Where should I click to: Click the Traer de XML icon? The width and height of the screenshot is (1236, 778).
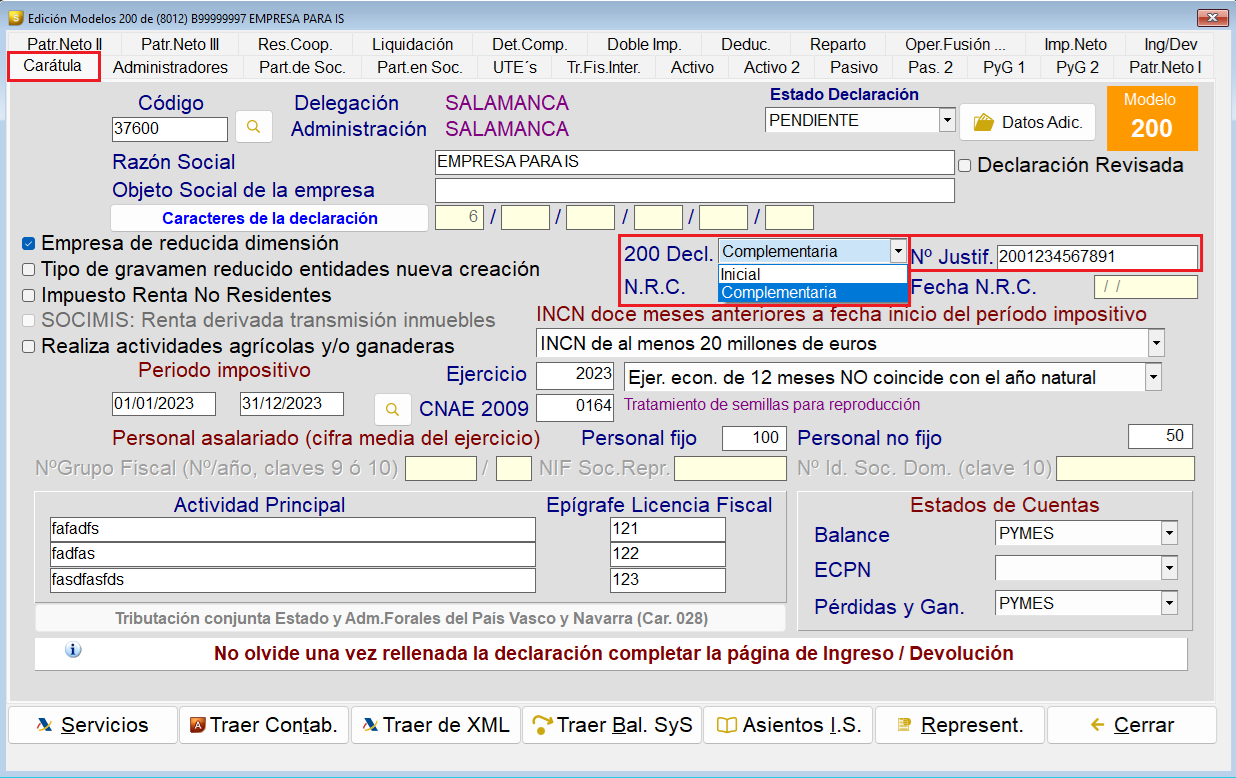pos(368,725)
